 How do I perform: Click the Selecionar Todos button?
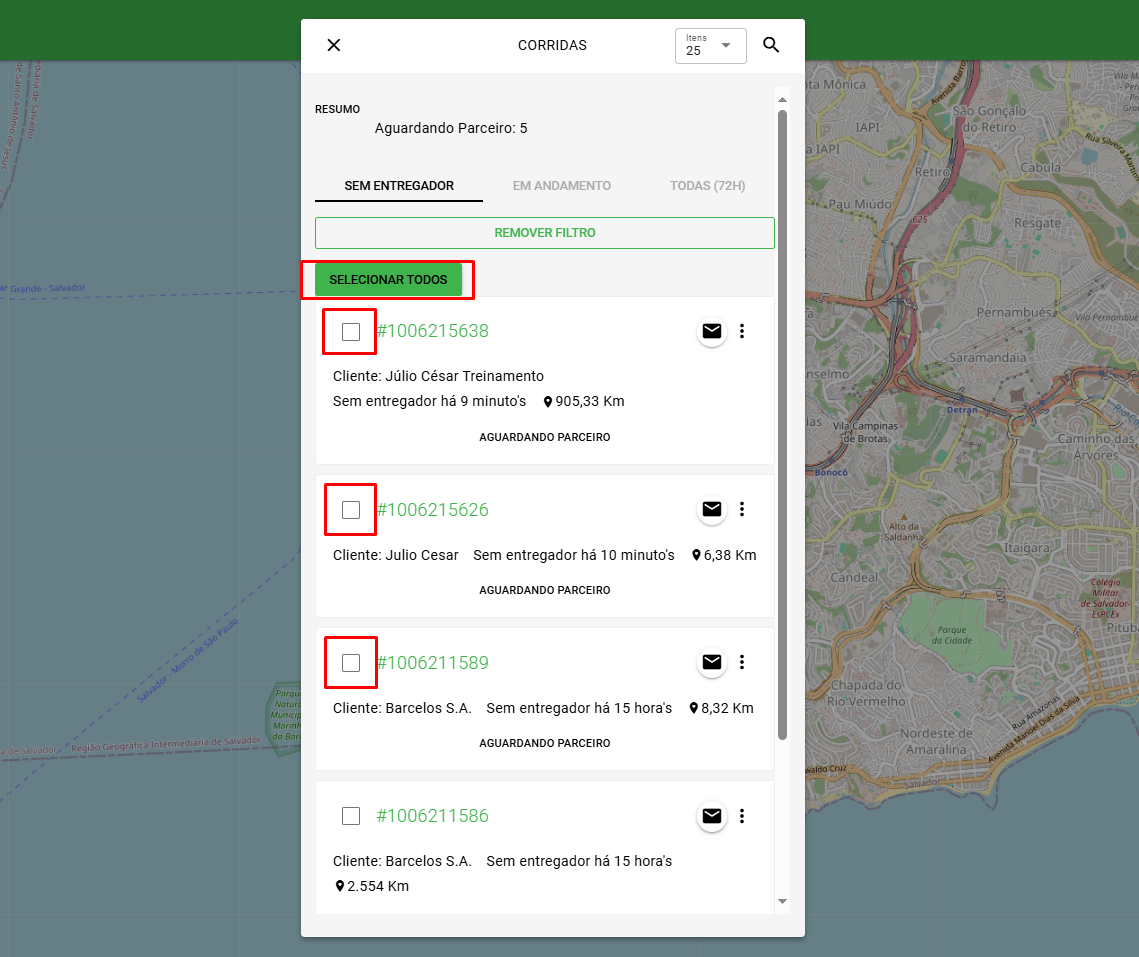pos(389,280)
